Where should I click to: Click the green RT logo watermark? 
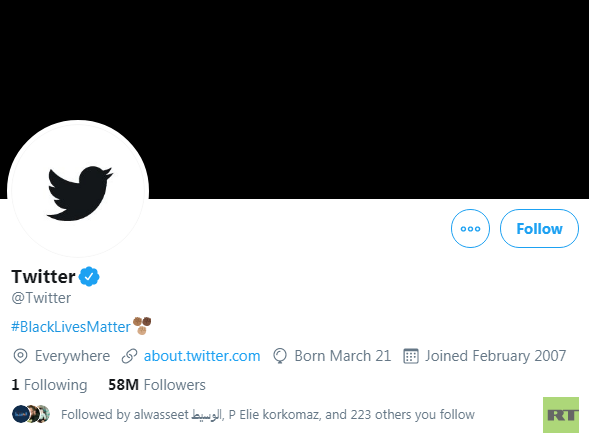tap(561, 415)
